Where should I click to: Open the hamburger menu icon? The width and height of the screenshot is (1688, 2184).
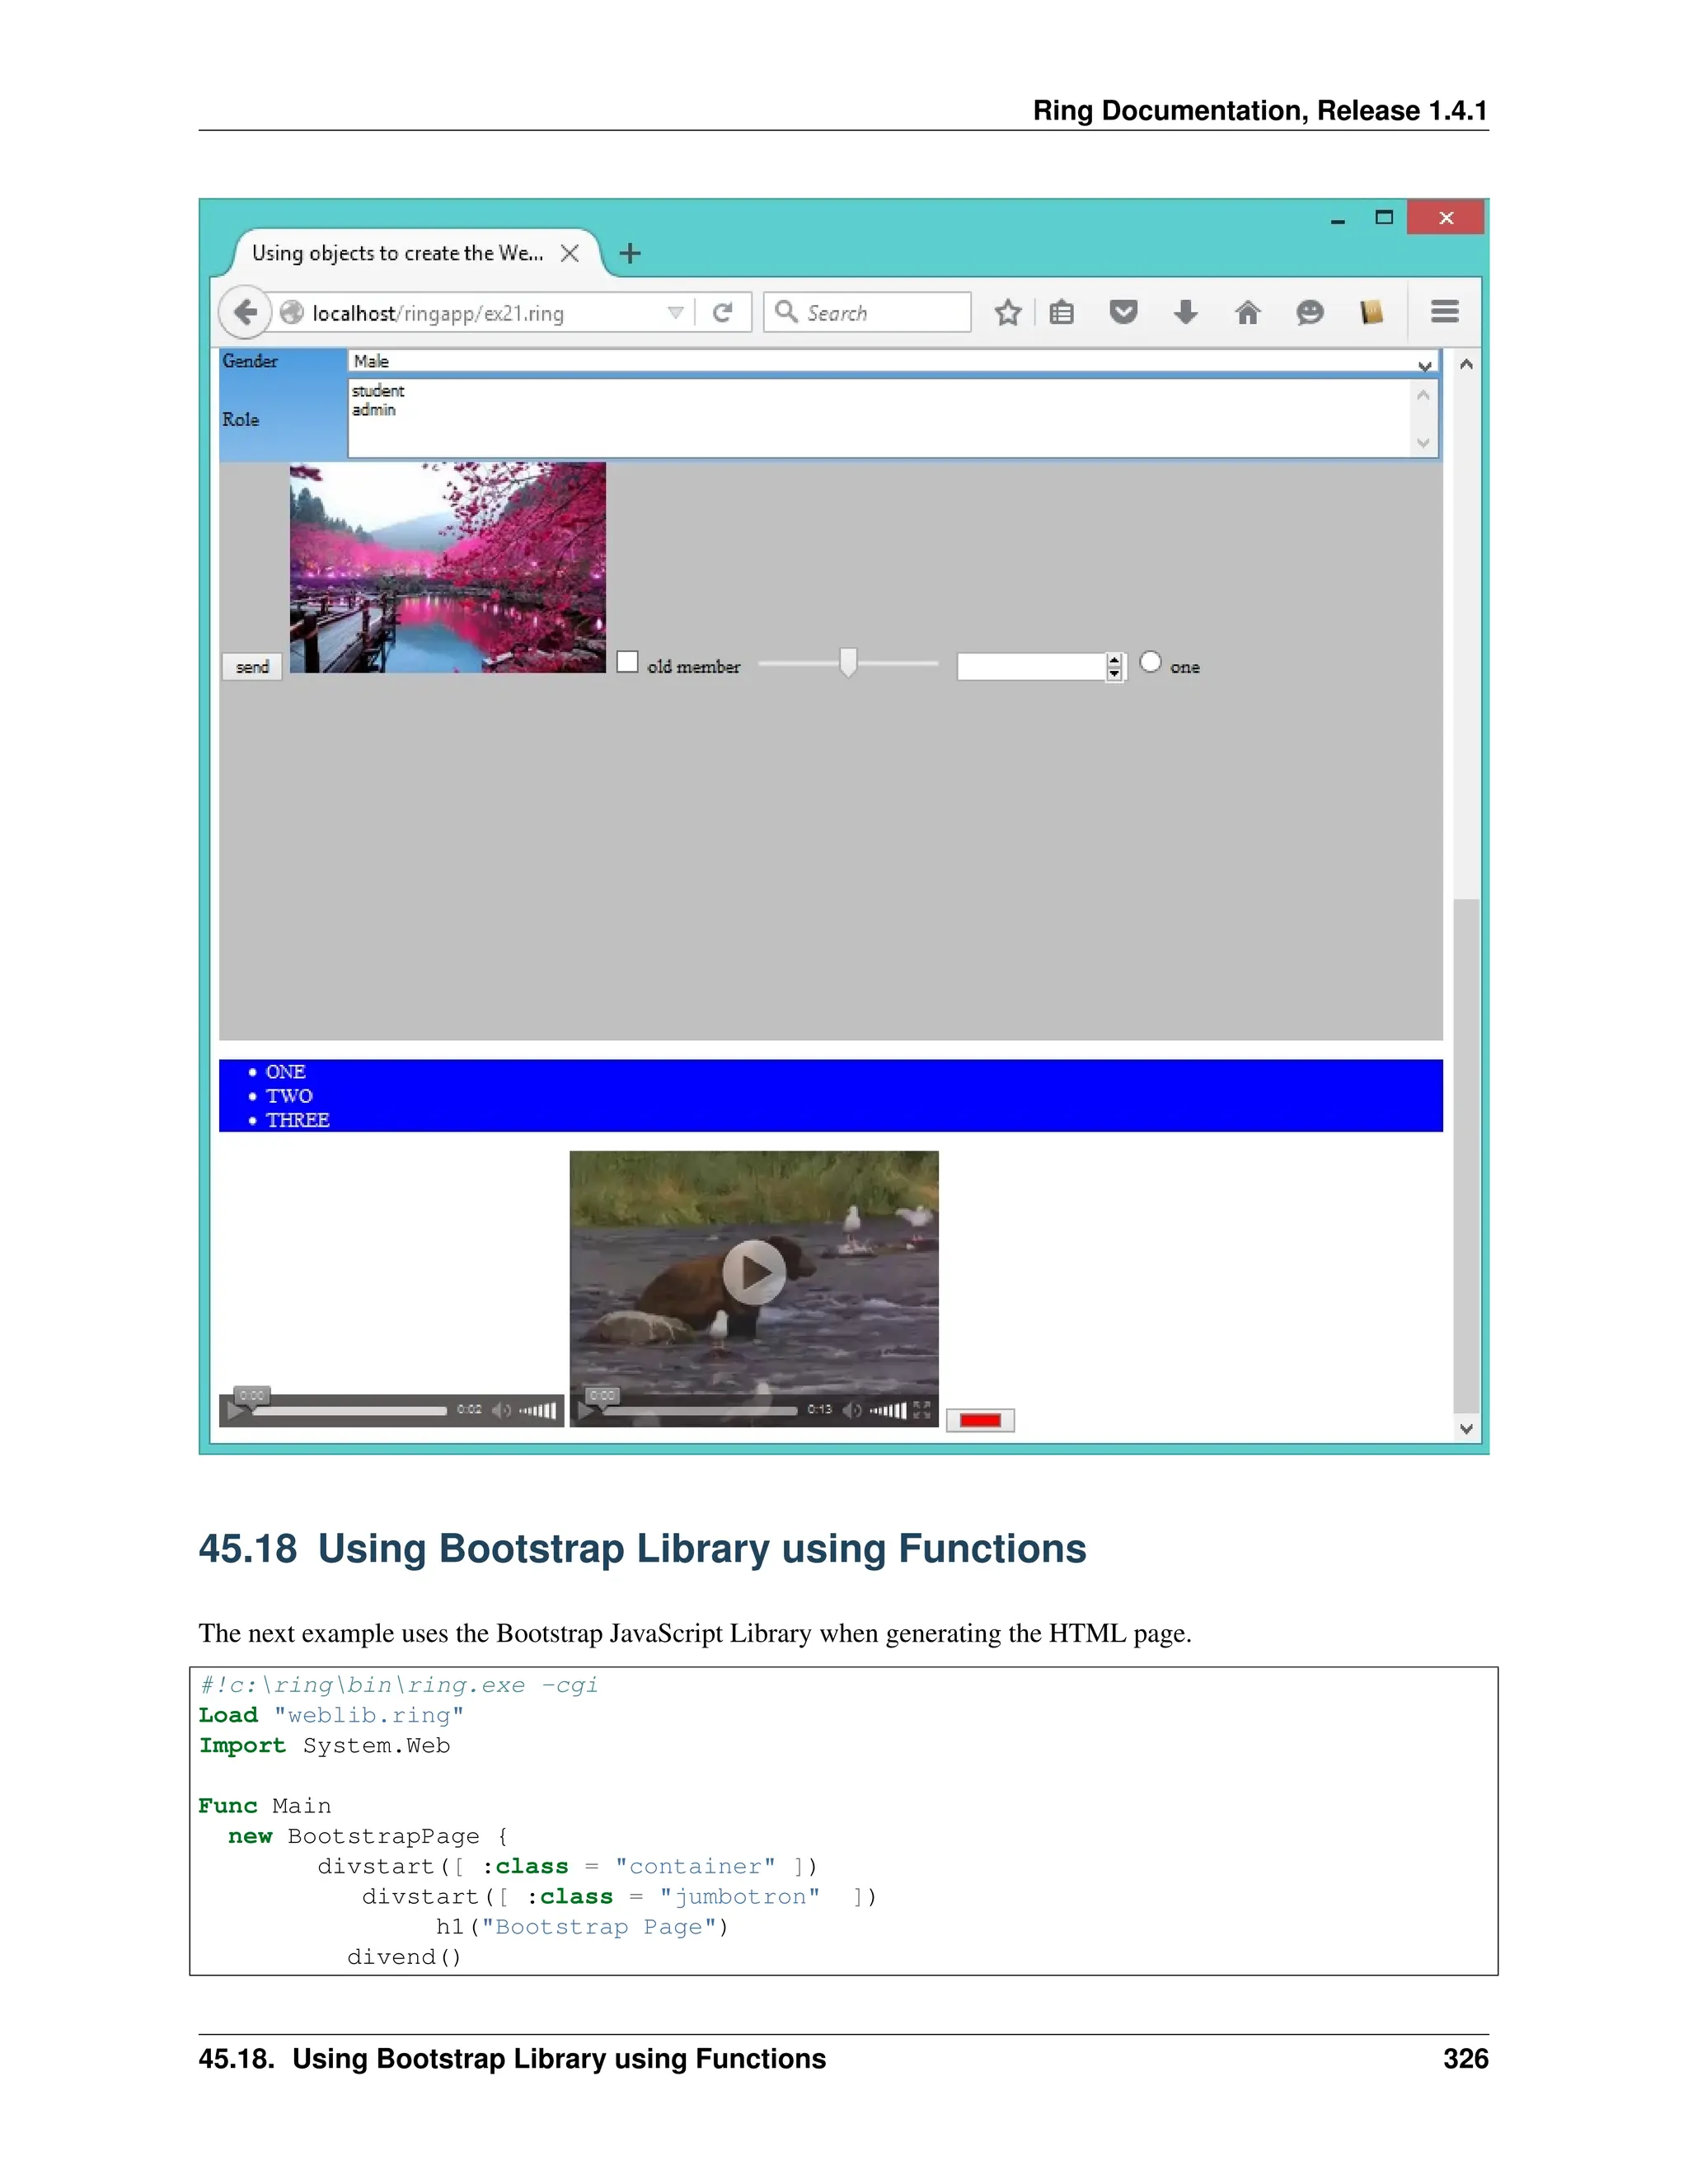[x=1444, y=312]
